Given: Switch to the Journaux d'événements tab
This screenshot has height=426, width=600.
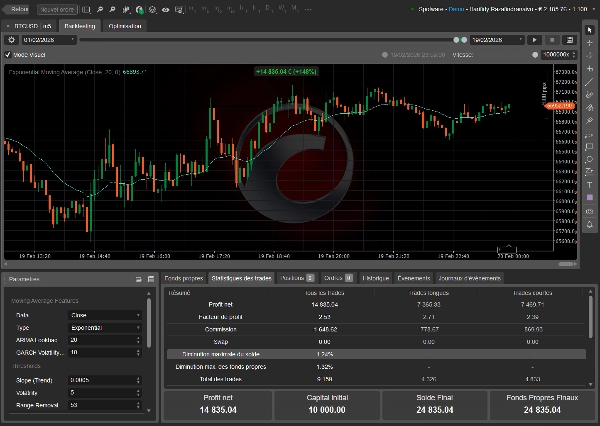Looking at the screenshot, I should 470,278.
